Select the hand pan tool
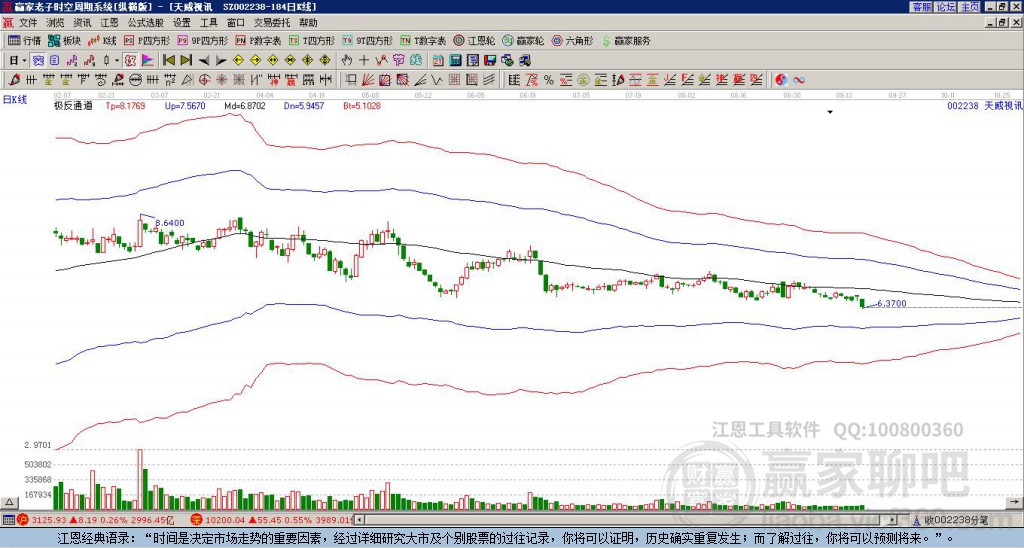This screenshot has width=1024, height=548. tap(346, 61)
